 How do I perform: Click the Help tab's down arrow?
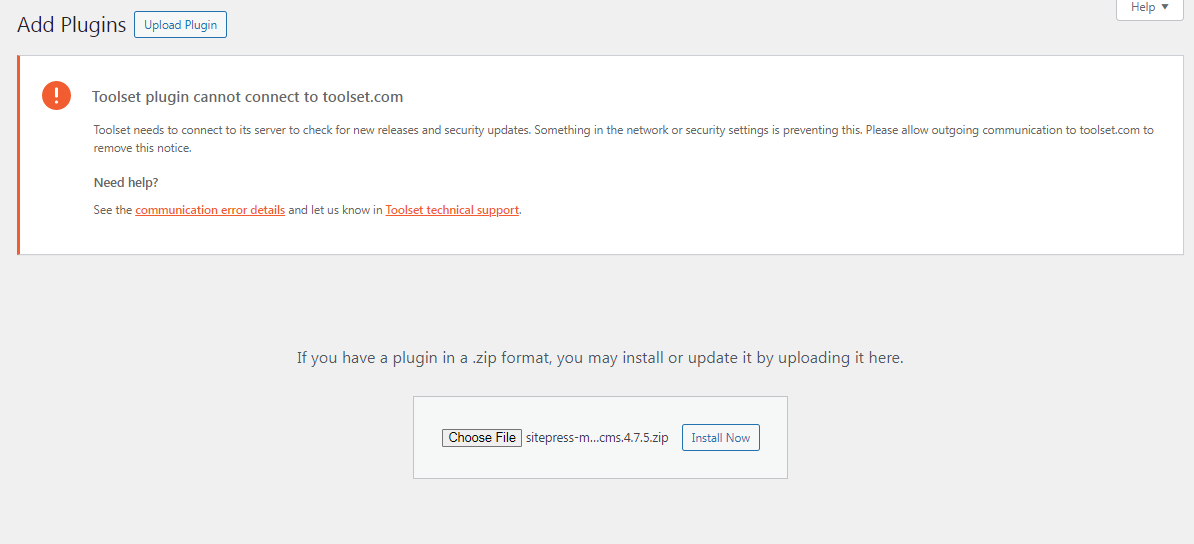pos(1165,7)
